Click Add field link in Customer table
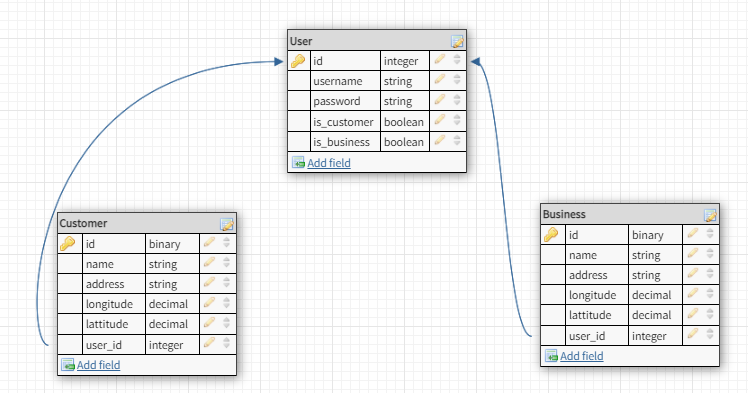 click(x=98, y=365)
